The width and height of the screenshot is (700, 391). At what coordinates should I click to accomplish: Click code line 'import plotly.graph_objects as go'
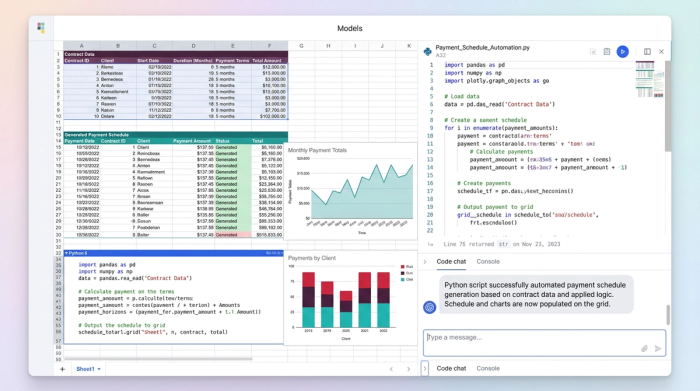[x=496, y=81]
